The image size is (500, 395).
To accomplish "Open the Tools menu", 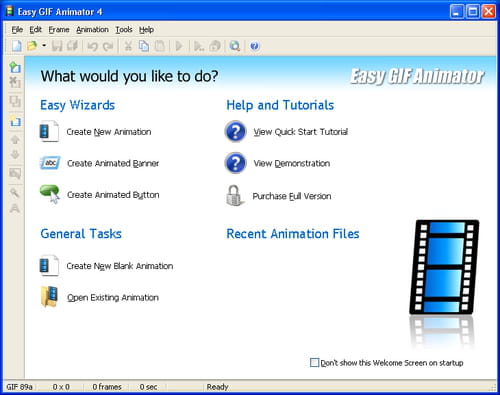I will (x=124, y=30).
